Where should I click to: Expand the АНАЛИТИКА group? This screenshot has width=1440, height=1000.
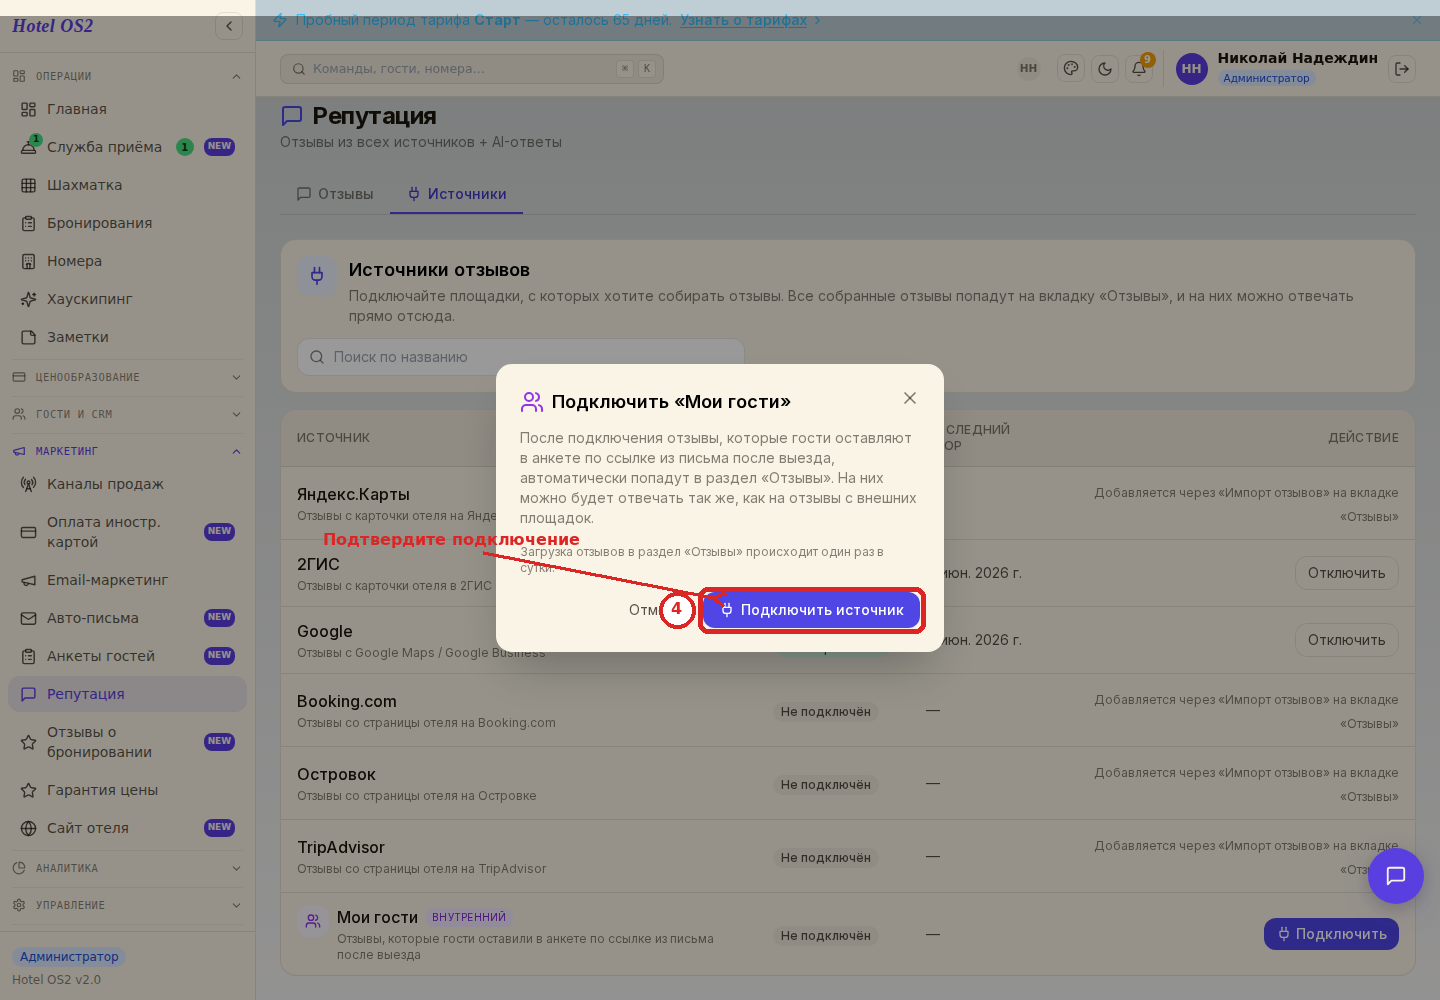click(127, 868)
